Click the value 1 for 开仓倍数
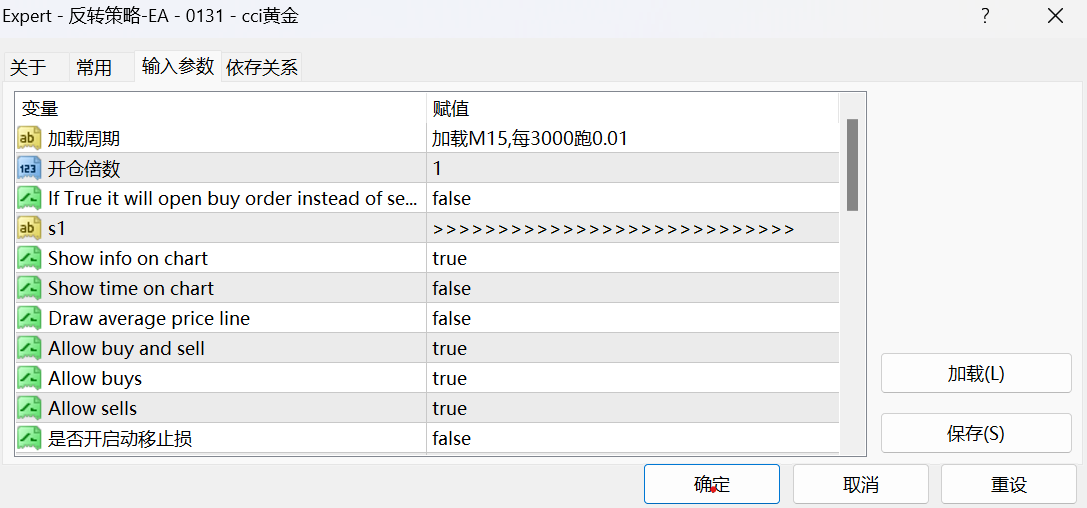Screen dimensions: 1087x508 [437, 168]
